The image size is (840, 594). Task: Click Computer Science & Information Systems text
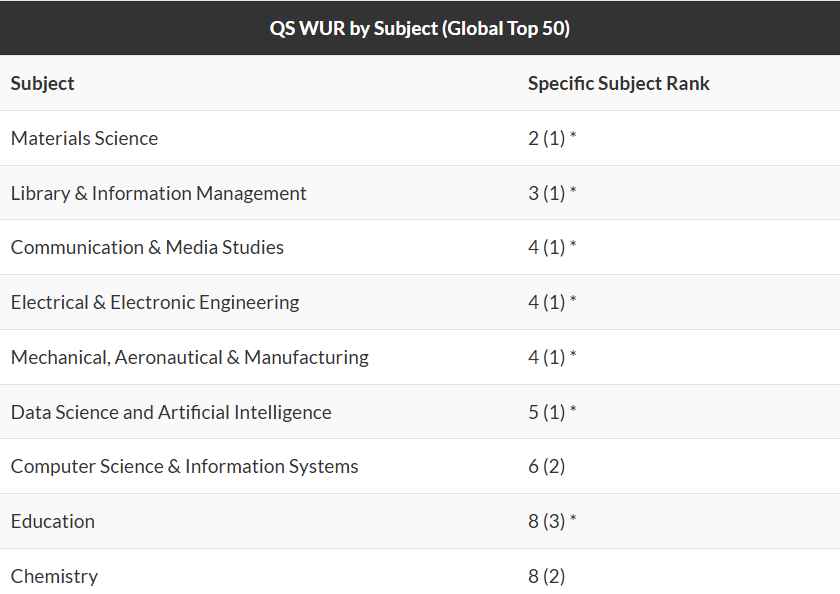[x=184, y=466]
